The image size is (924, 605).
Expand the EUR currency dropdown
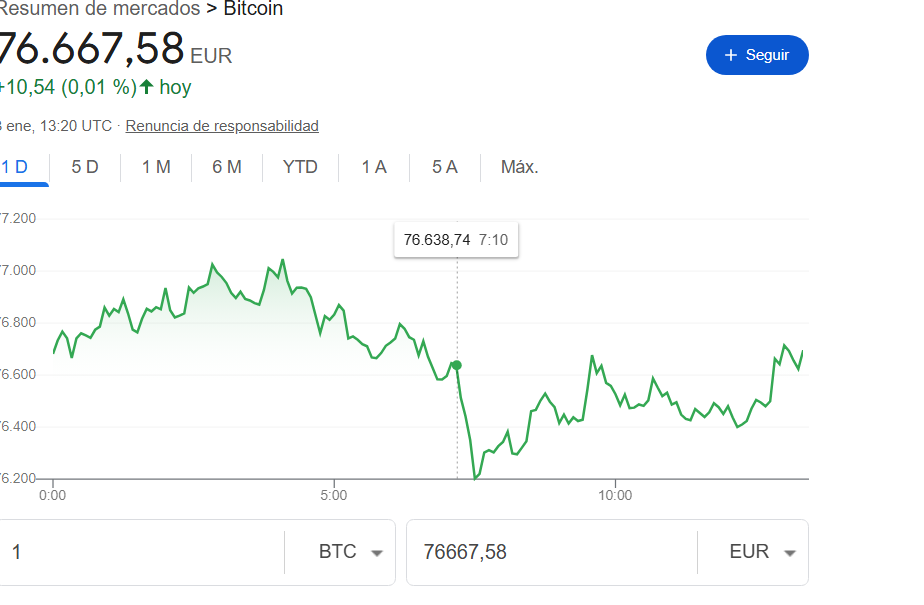762,552
